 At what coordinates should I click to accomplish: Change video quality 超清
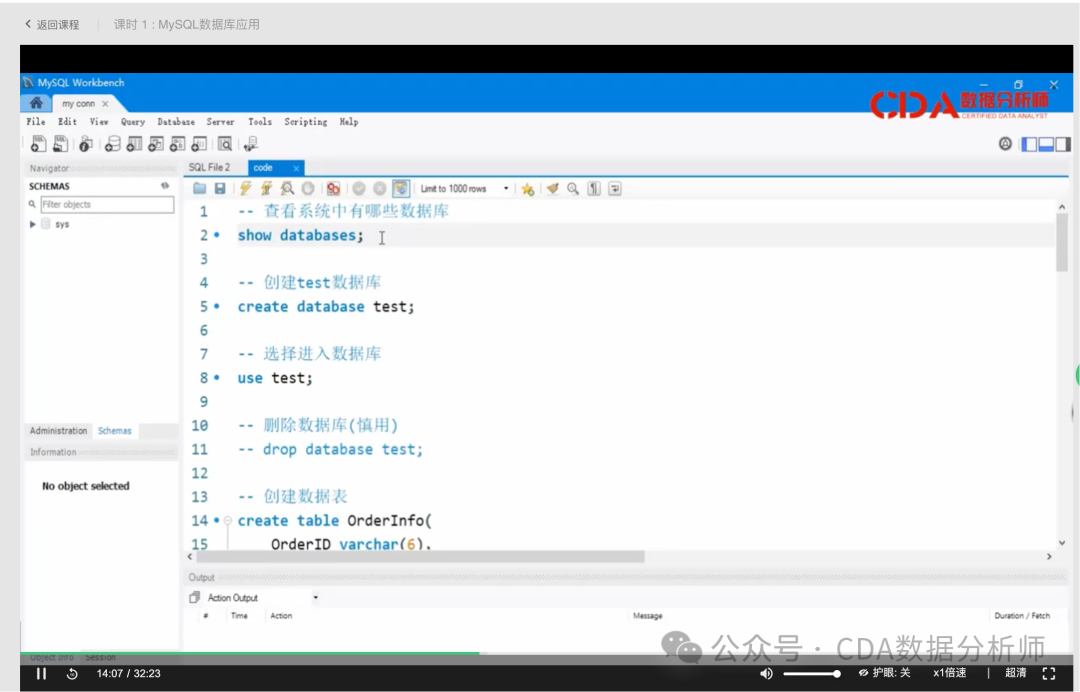pyautogui.click(x=1015, y=673)
